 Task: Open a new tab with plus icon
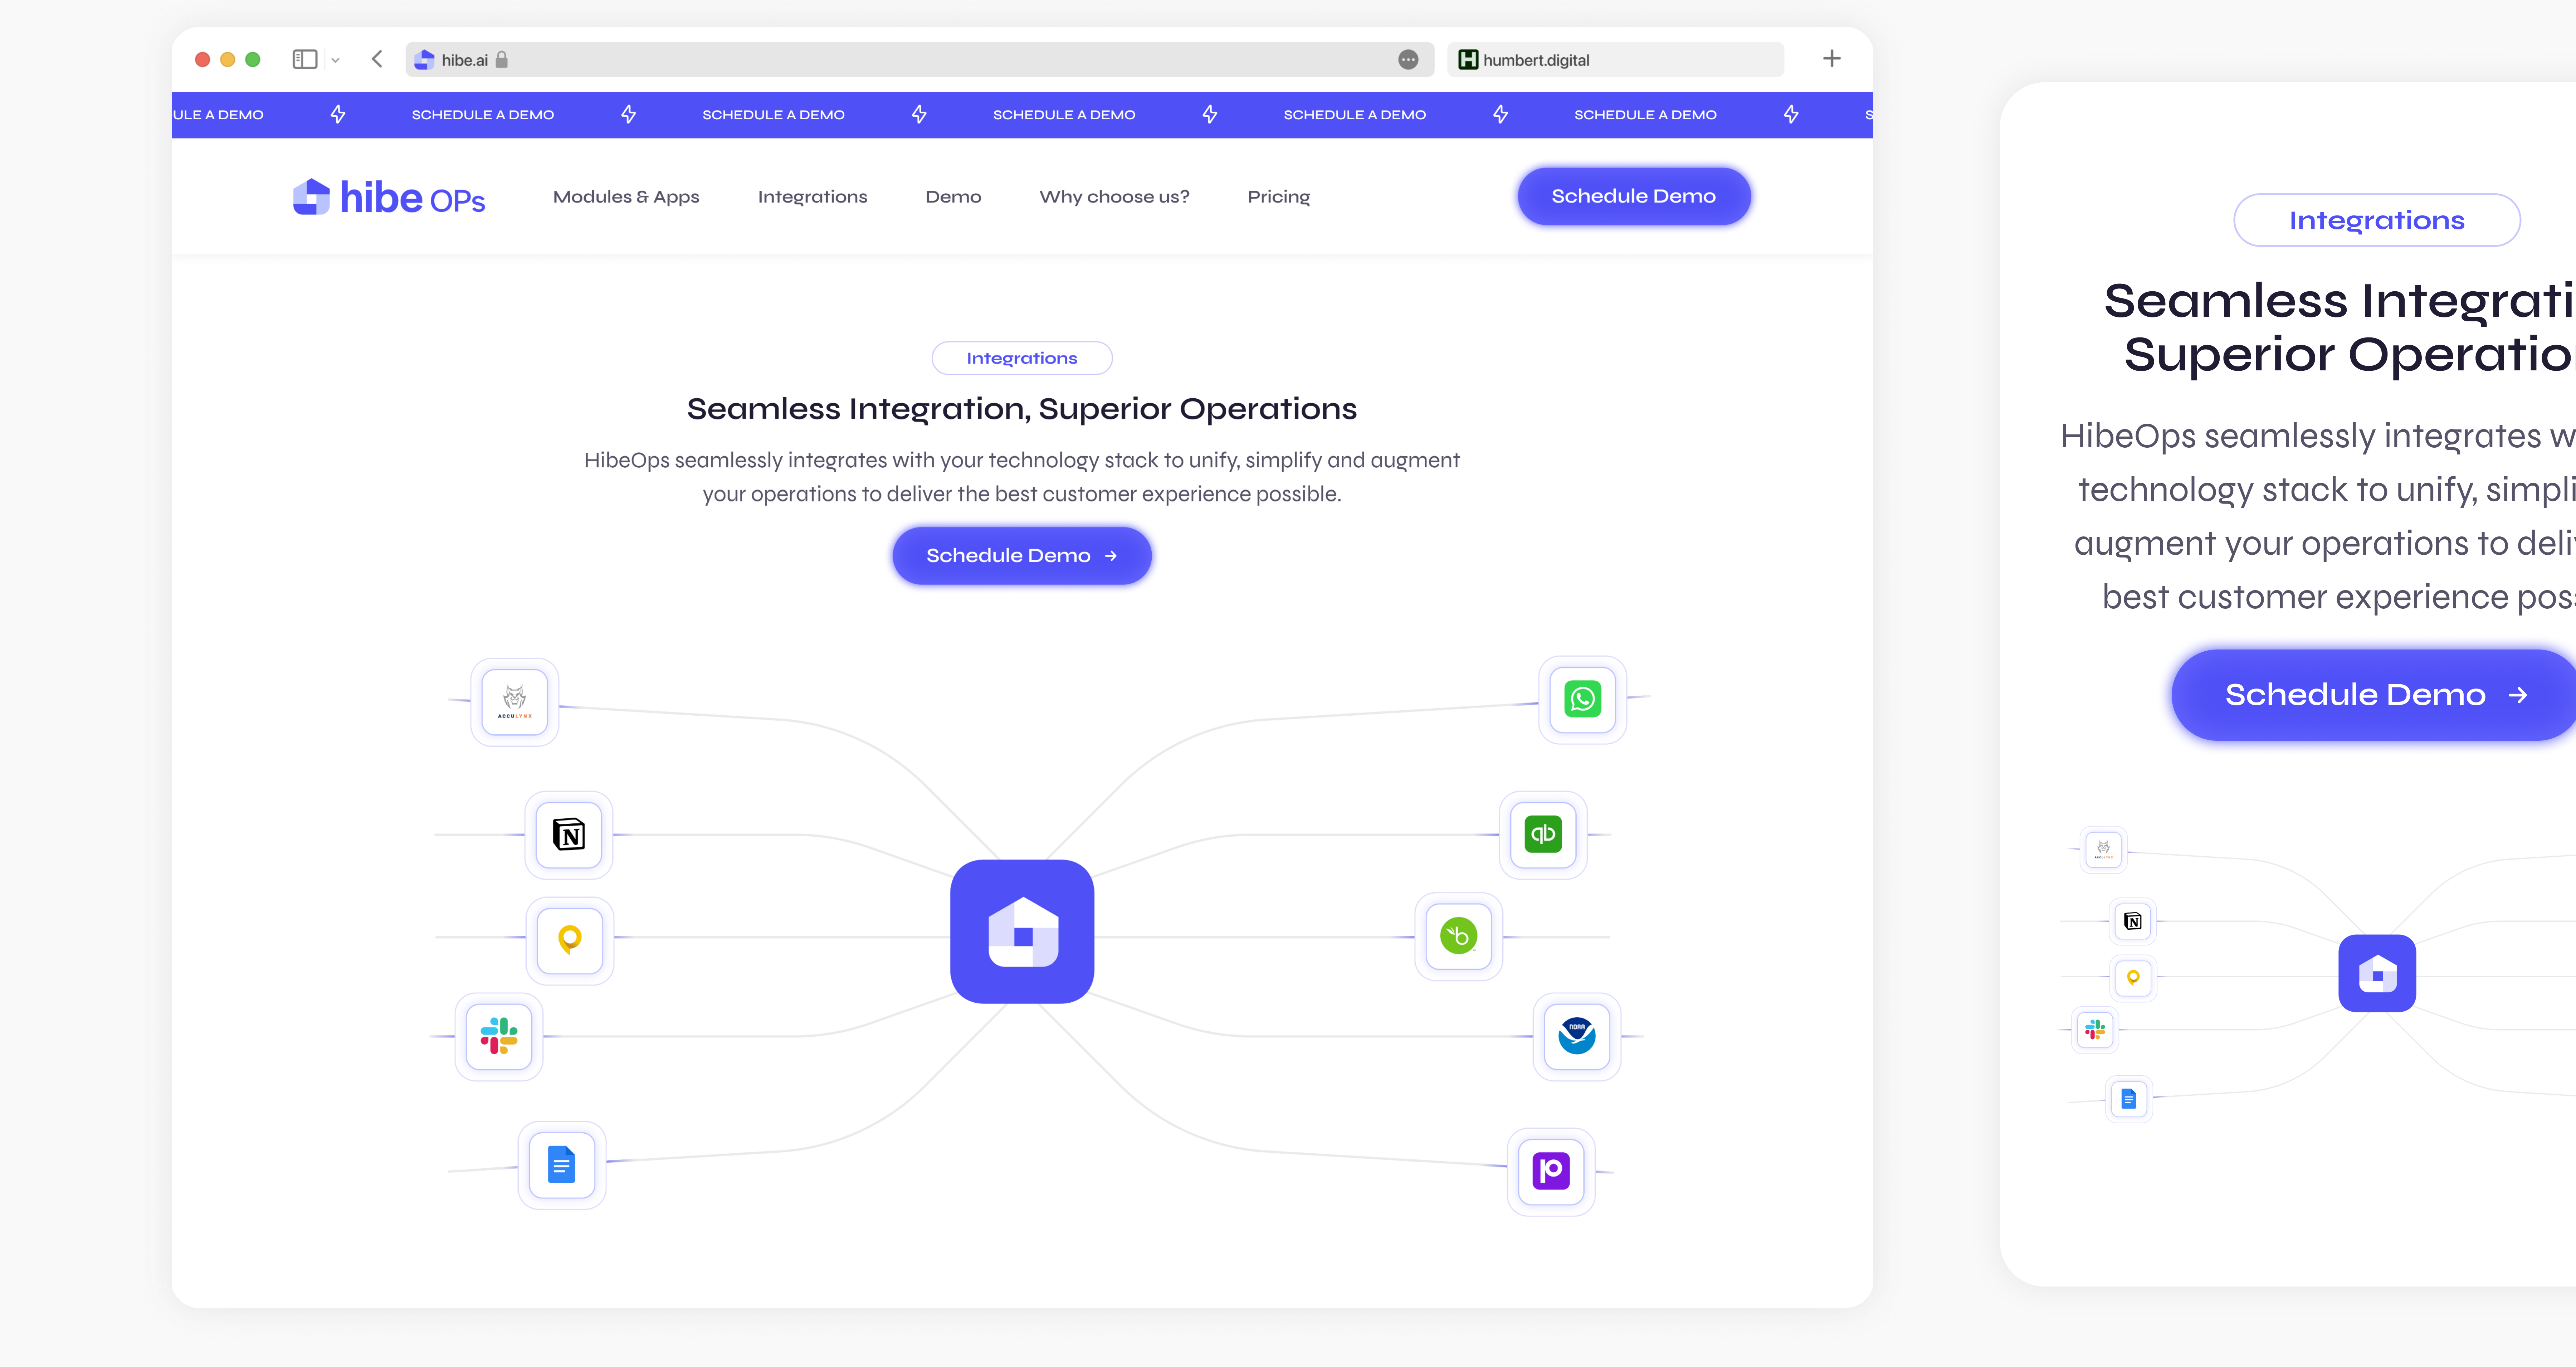tap(1831, 59)
